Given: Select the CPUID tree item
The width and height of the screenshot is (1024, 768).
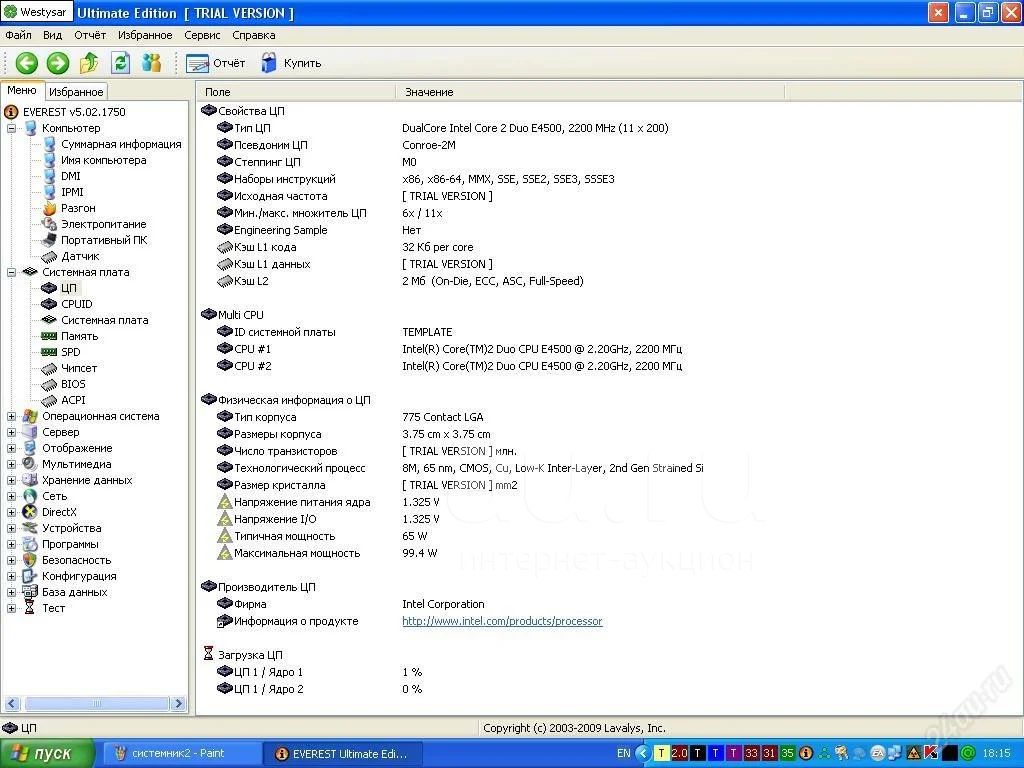Looking at the screenshot, I should tap(77, 304).
